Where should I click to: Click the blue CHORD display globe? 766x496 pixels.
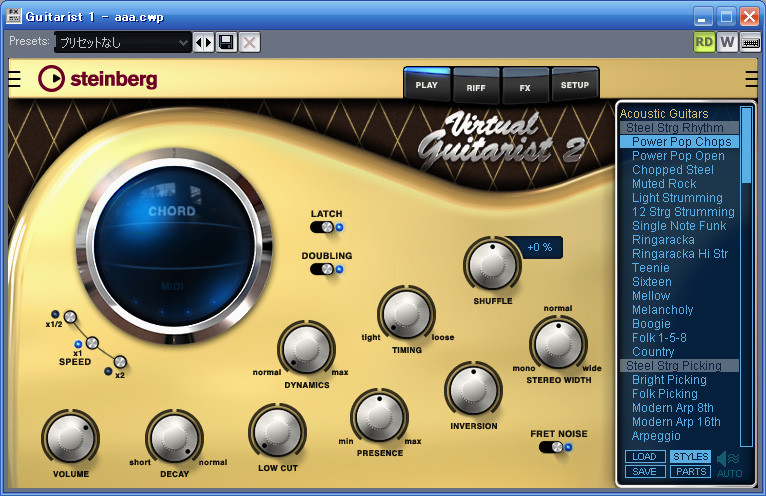[173, 246]
